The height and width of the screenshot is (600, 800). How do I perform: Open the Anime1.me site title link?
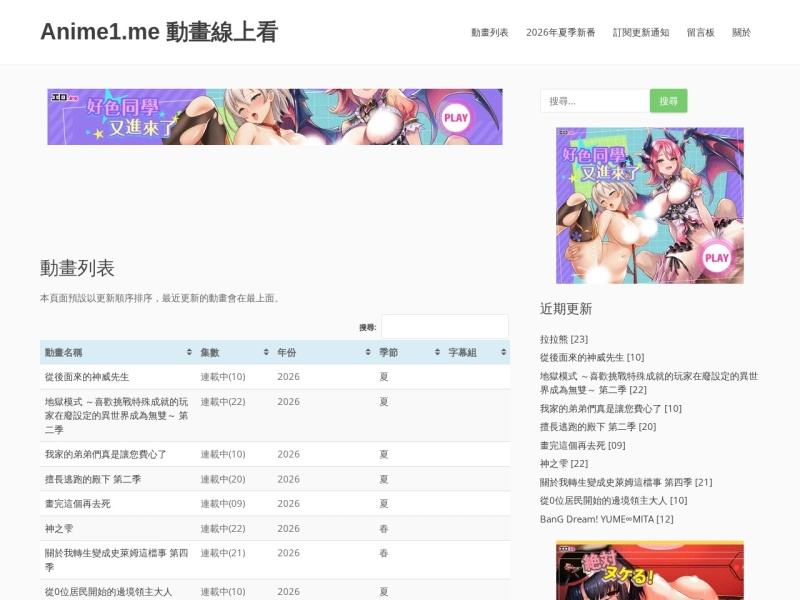[x=159, y=32]
